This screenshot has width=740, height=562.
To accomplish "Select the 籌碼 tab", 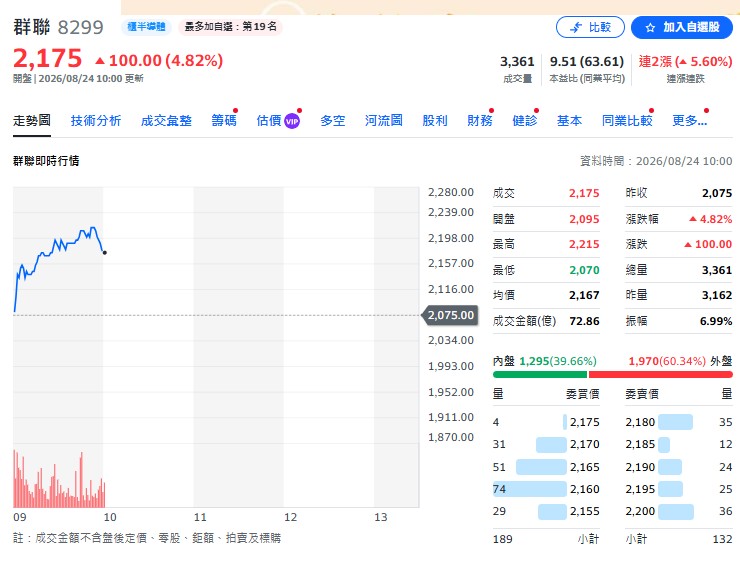I will click(224, 121).
